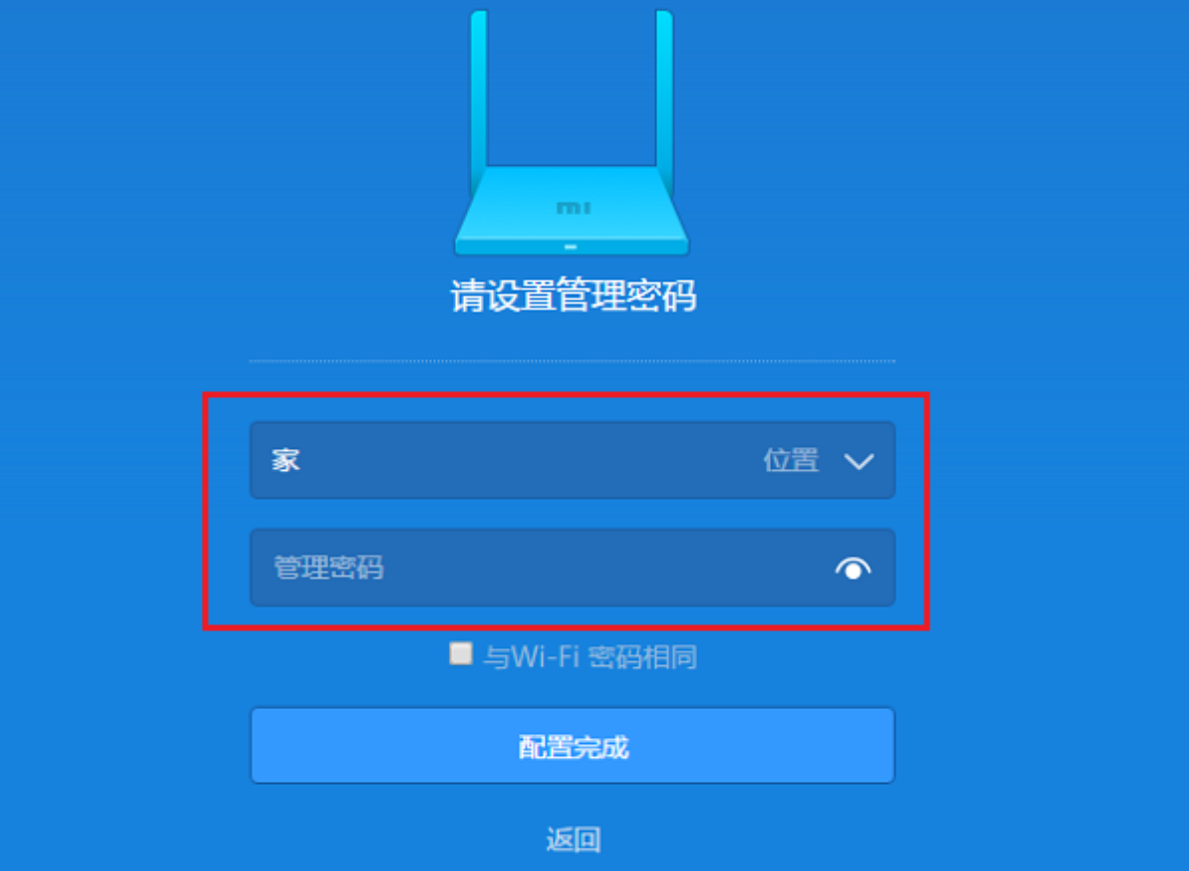Click the 请设置管理密码 heading

tap(573, 296)
